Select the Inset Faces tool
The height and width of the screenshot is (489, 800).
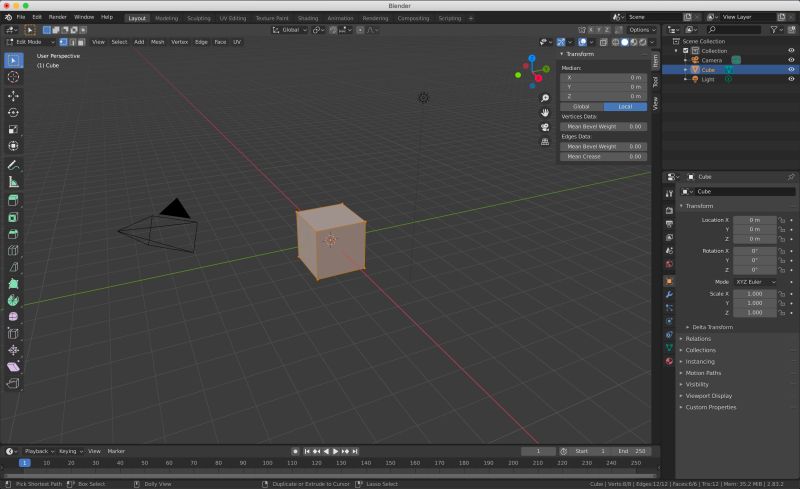(x=13, y=217)
